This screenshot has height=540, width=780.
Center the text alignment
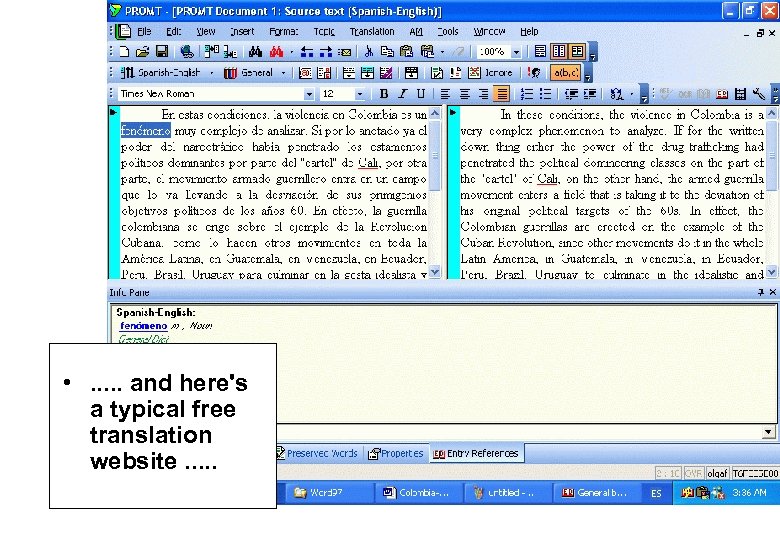(x=464, y=93)
